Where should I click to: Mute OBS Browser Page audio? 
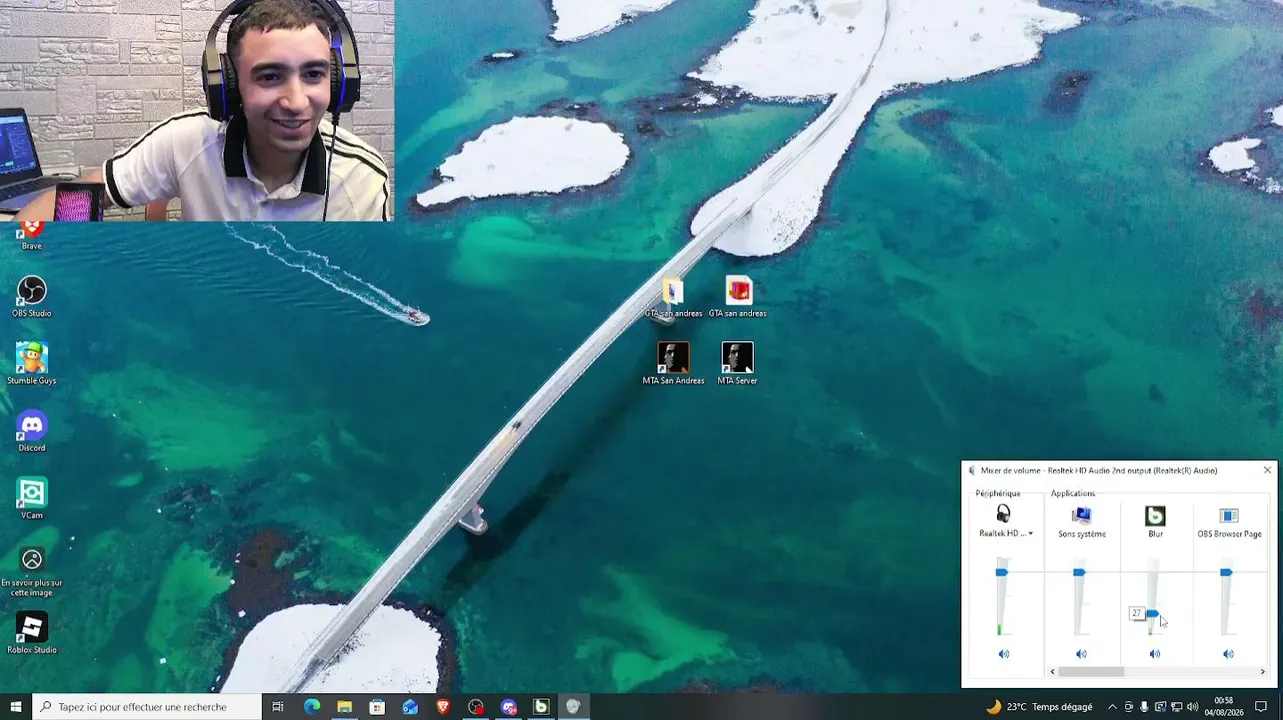(1229, 654)
